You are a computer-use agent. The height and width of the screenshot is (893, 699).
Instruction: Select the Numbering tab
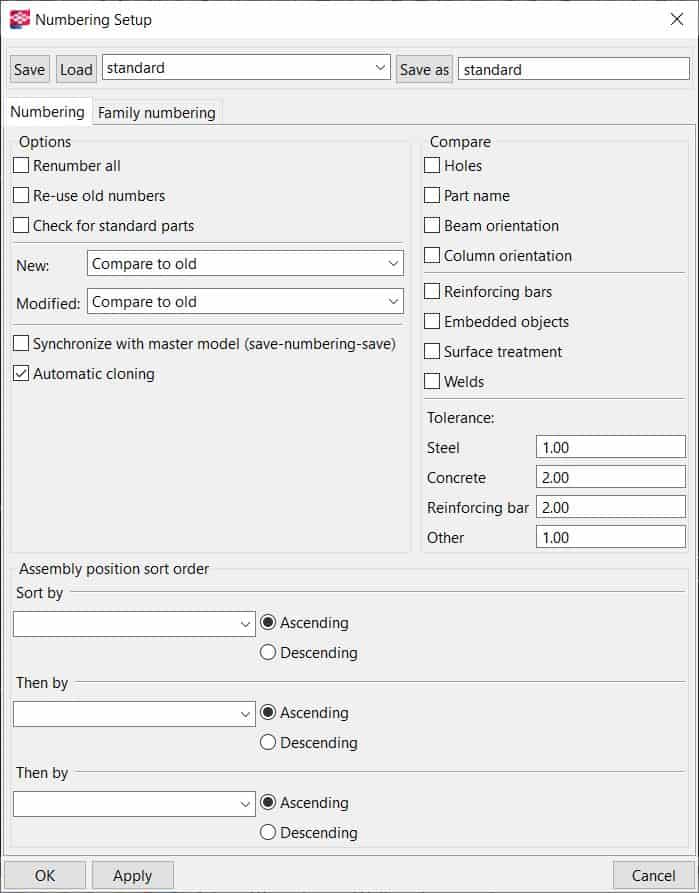47,112
